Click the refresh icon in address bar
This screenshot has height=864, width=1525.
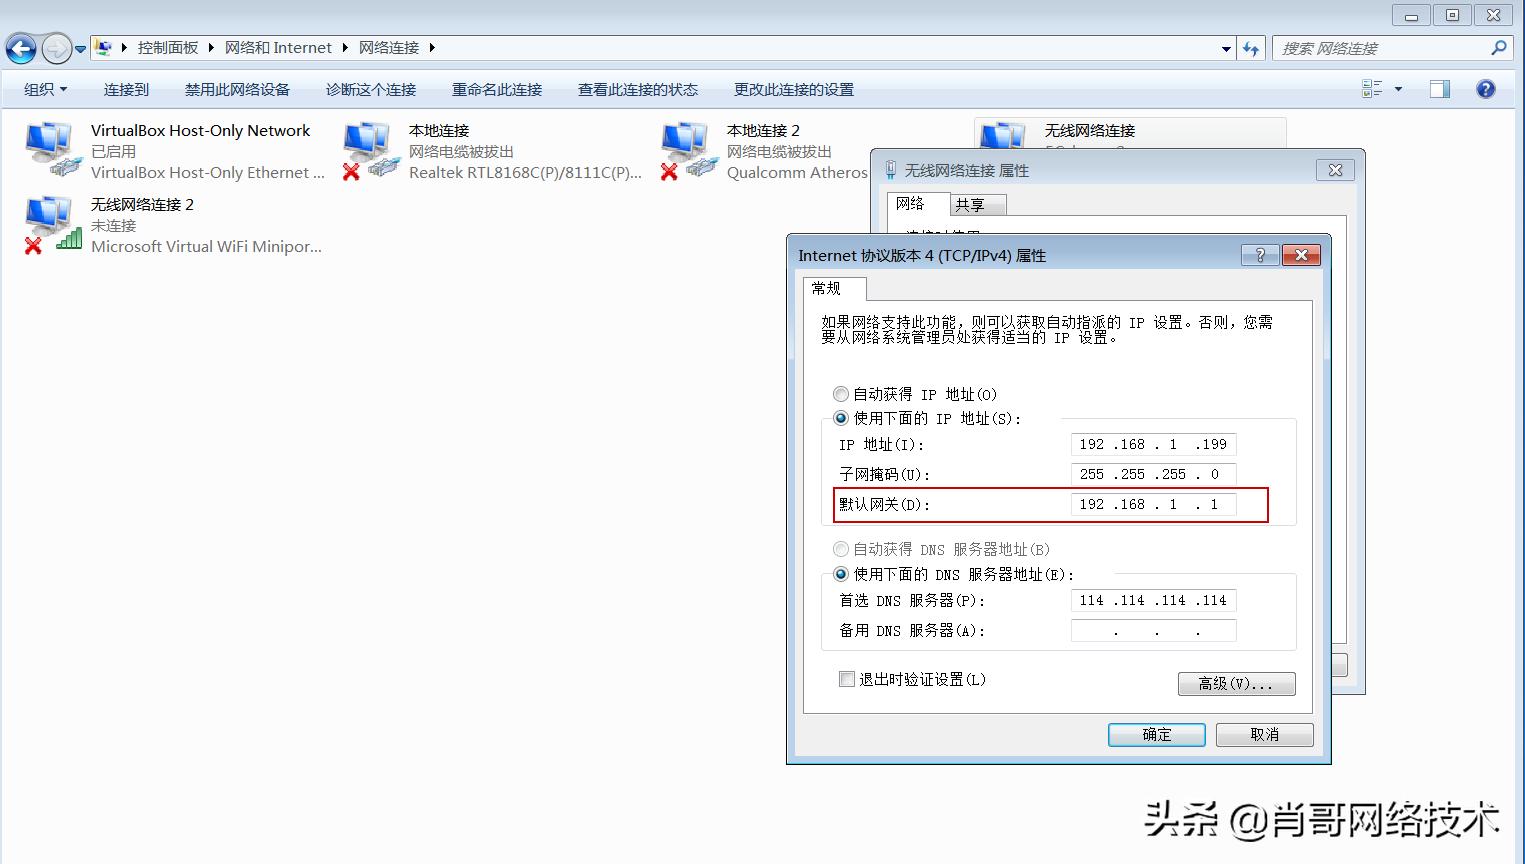click(1251, 47)
